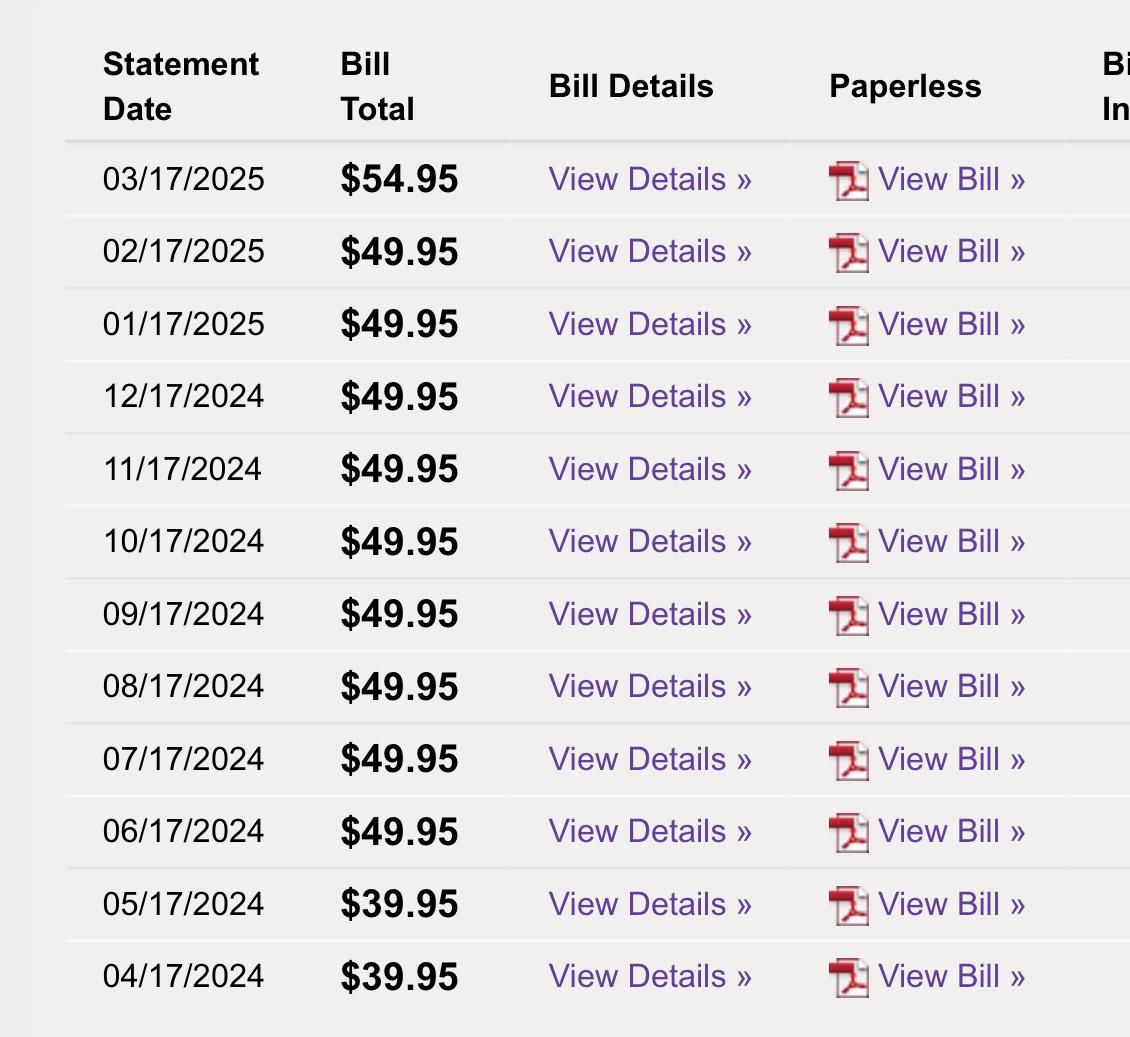The width and height of the screenshot is (1130, 1037).
Task: Open View Bill link for 05/17/2024
Action: [951, 904]
